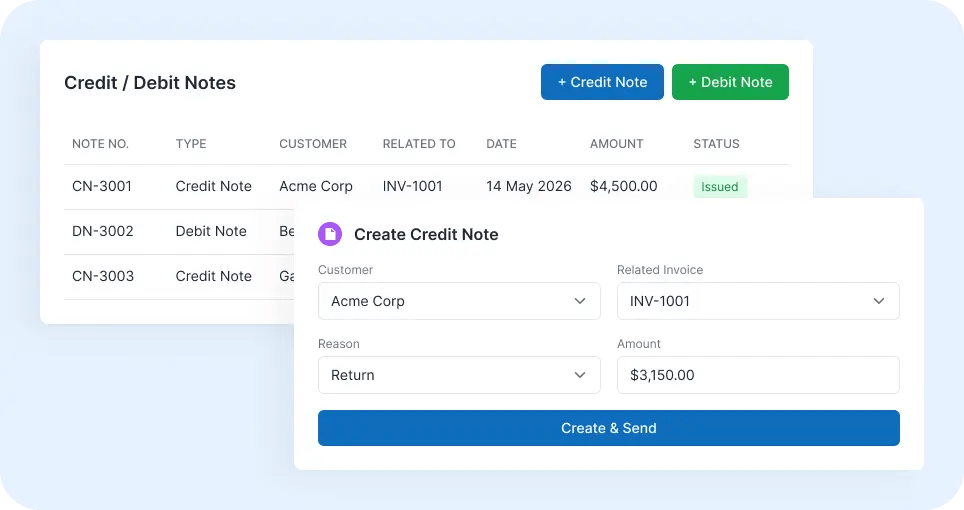Click the Issued status badge

tap(720, 187)
